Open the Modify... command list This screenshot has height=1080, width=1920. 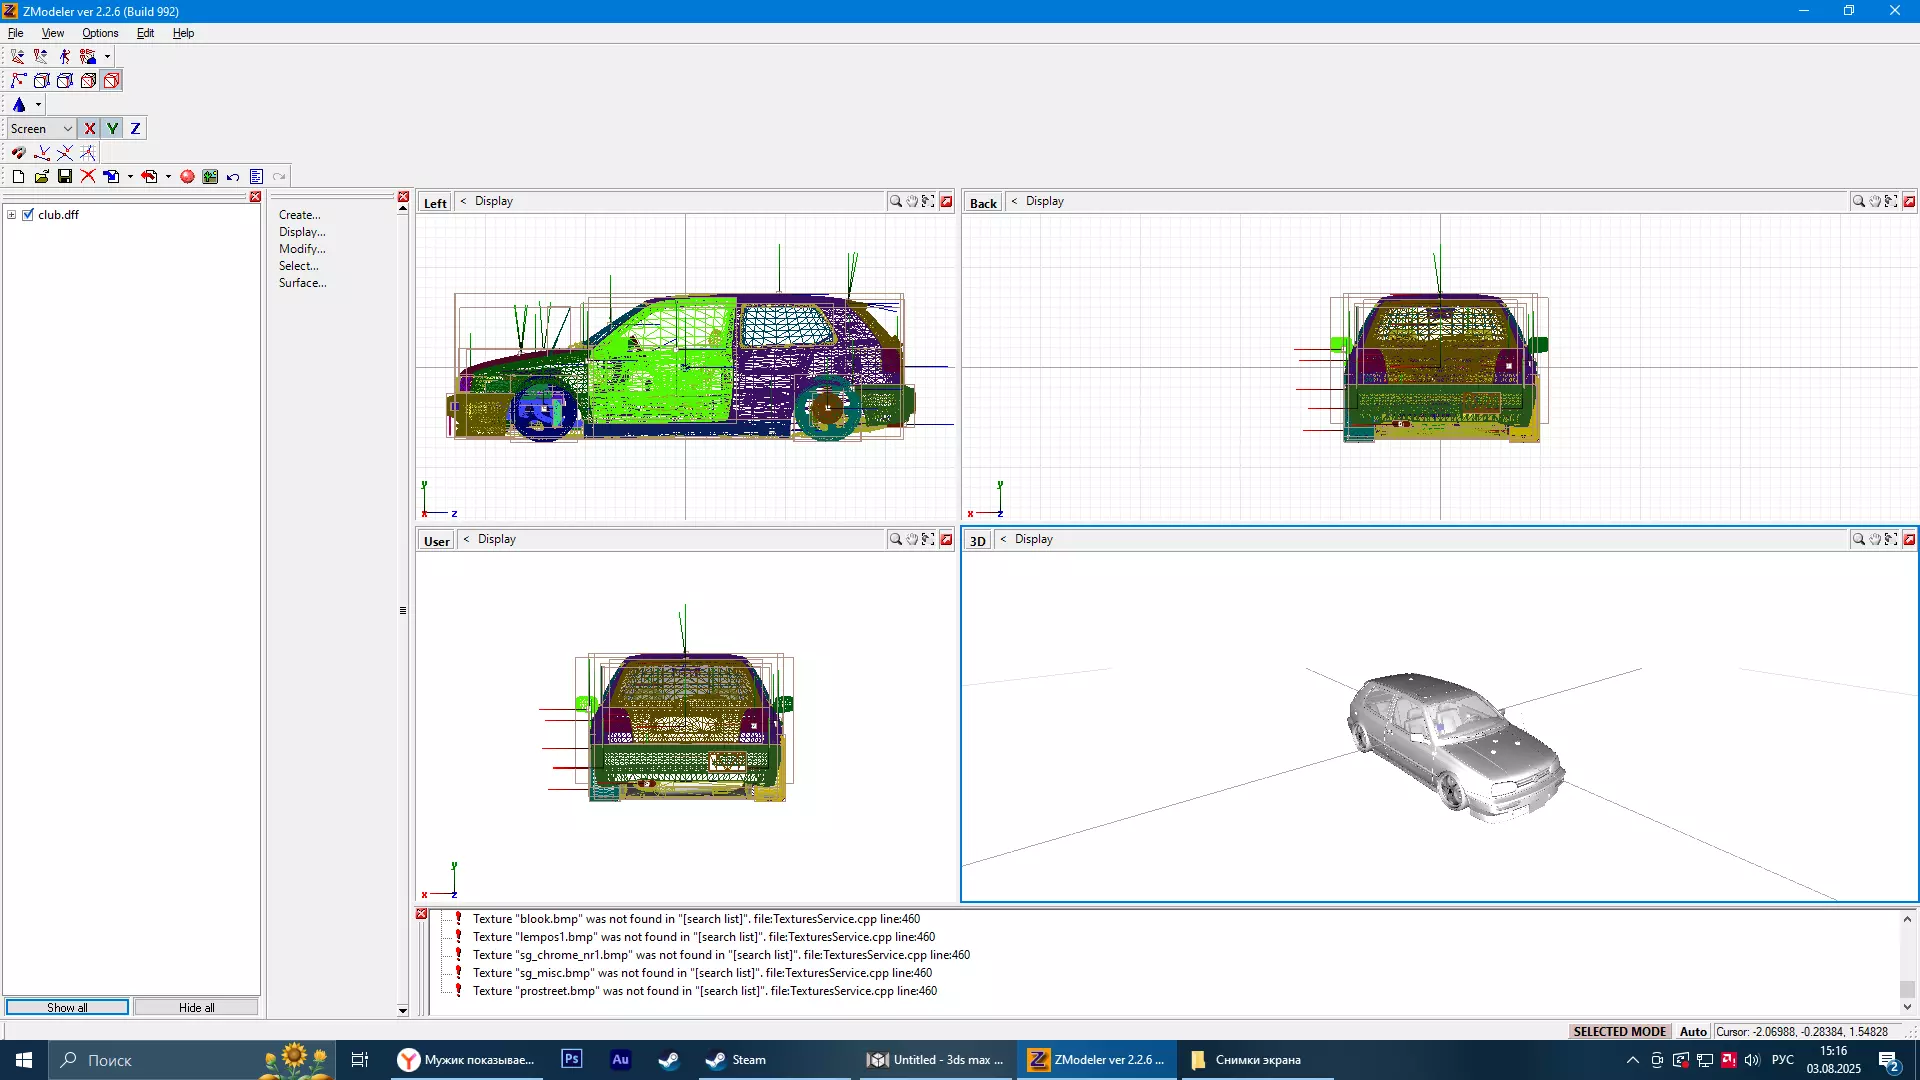point(302,249)
